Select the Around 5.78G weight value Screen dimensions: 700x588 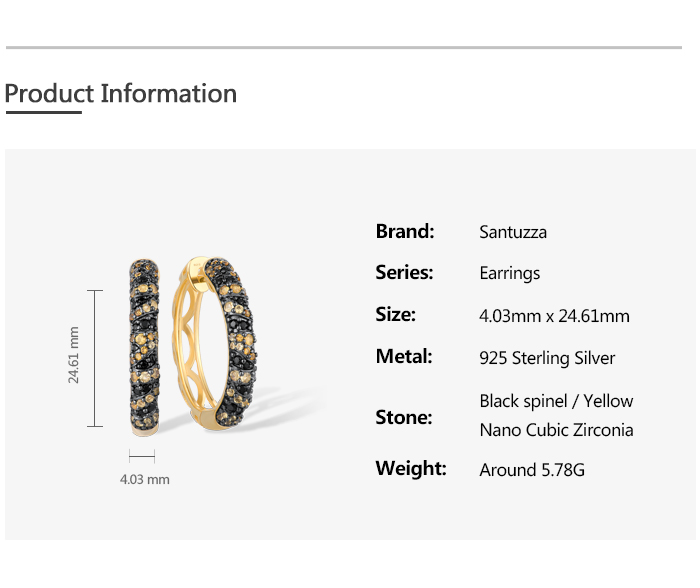[x=532, y=469]
